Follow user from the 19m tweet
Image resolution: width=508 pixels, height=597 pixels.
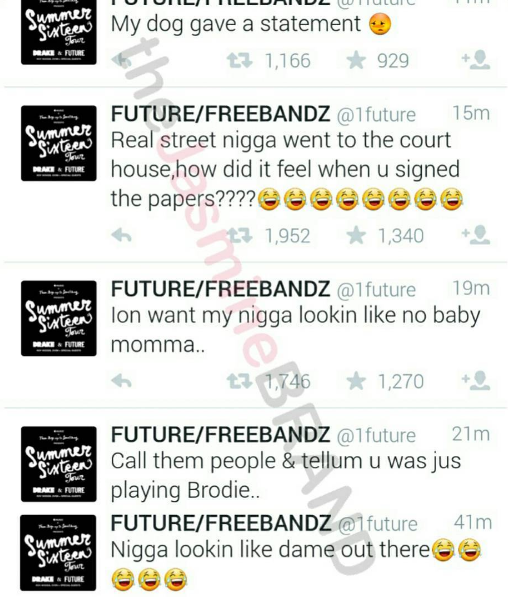(476, 380)
